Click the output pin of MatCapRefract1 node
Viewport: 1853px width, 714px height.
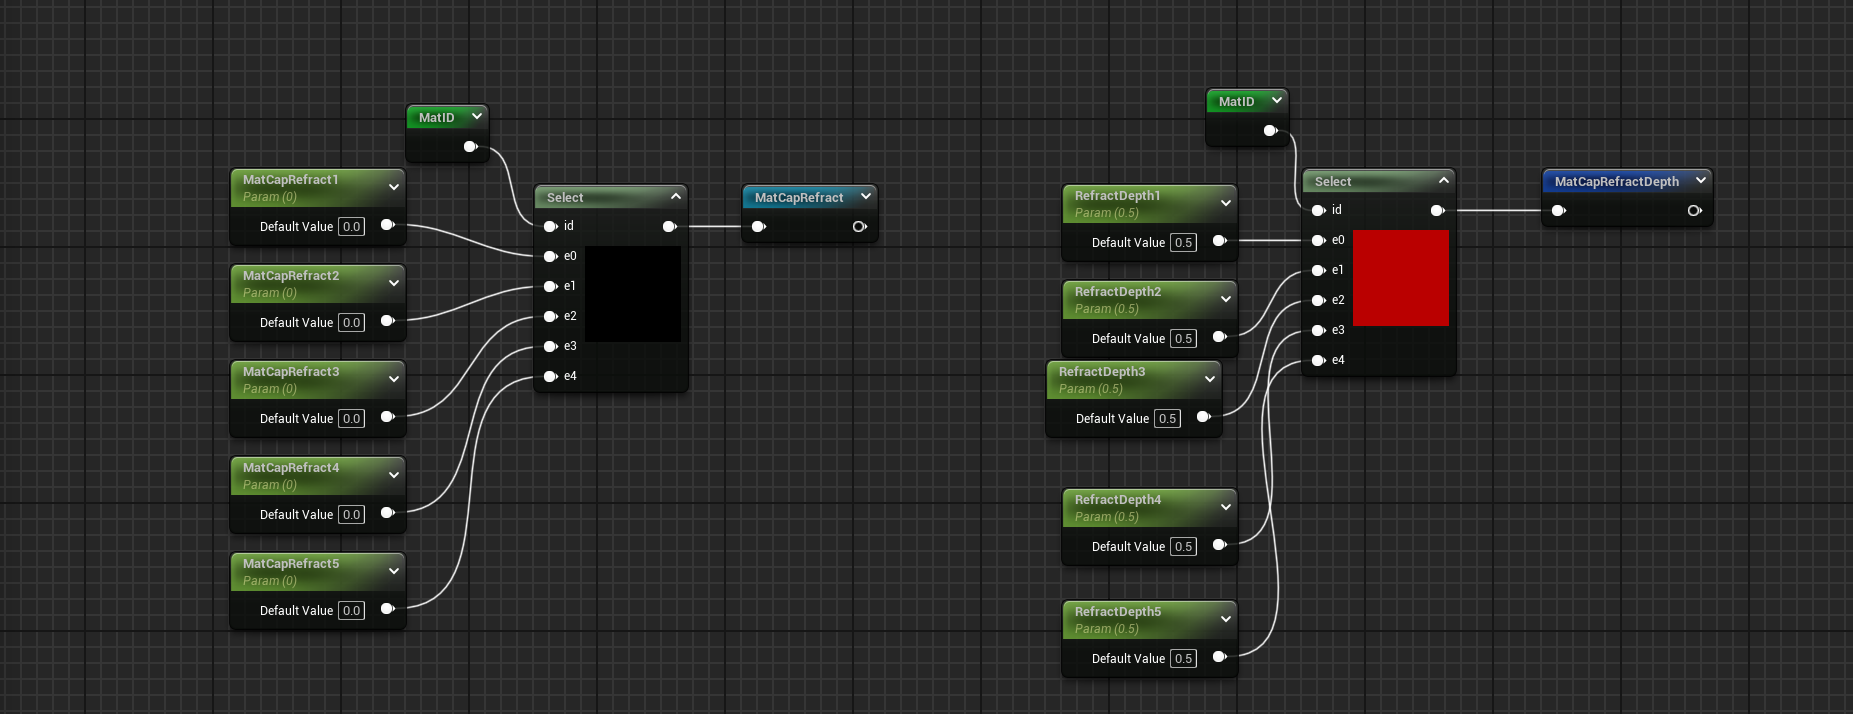(x=387, y=226)
